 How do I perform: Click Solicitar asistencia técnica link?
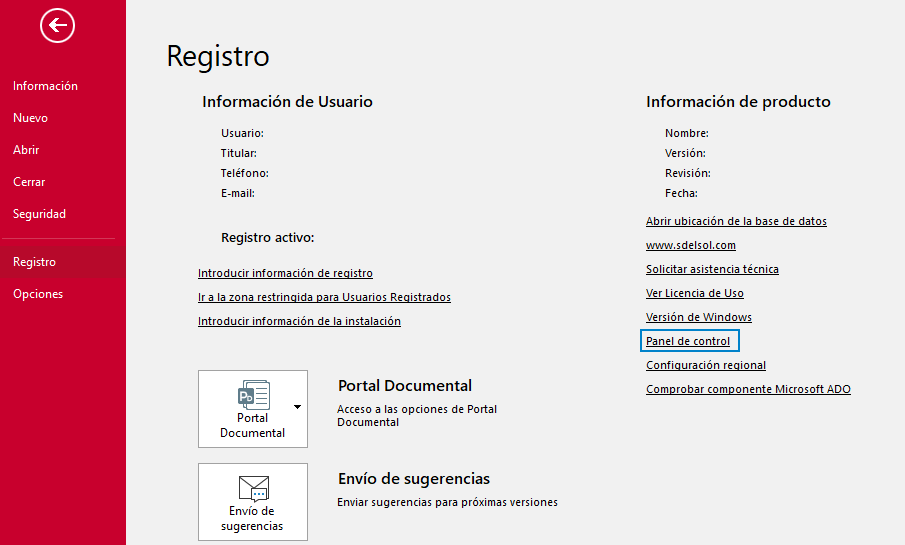tap(712, 269)
